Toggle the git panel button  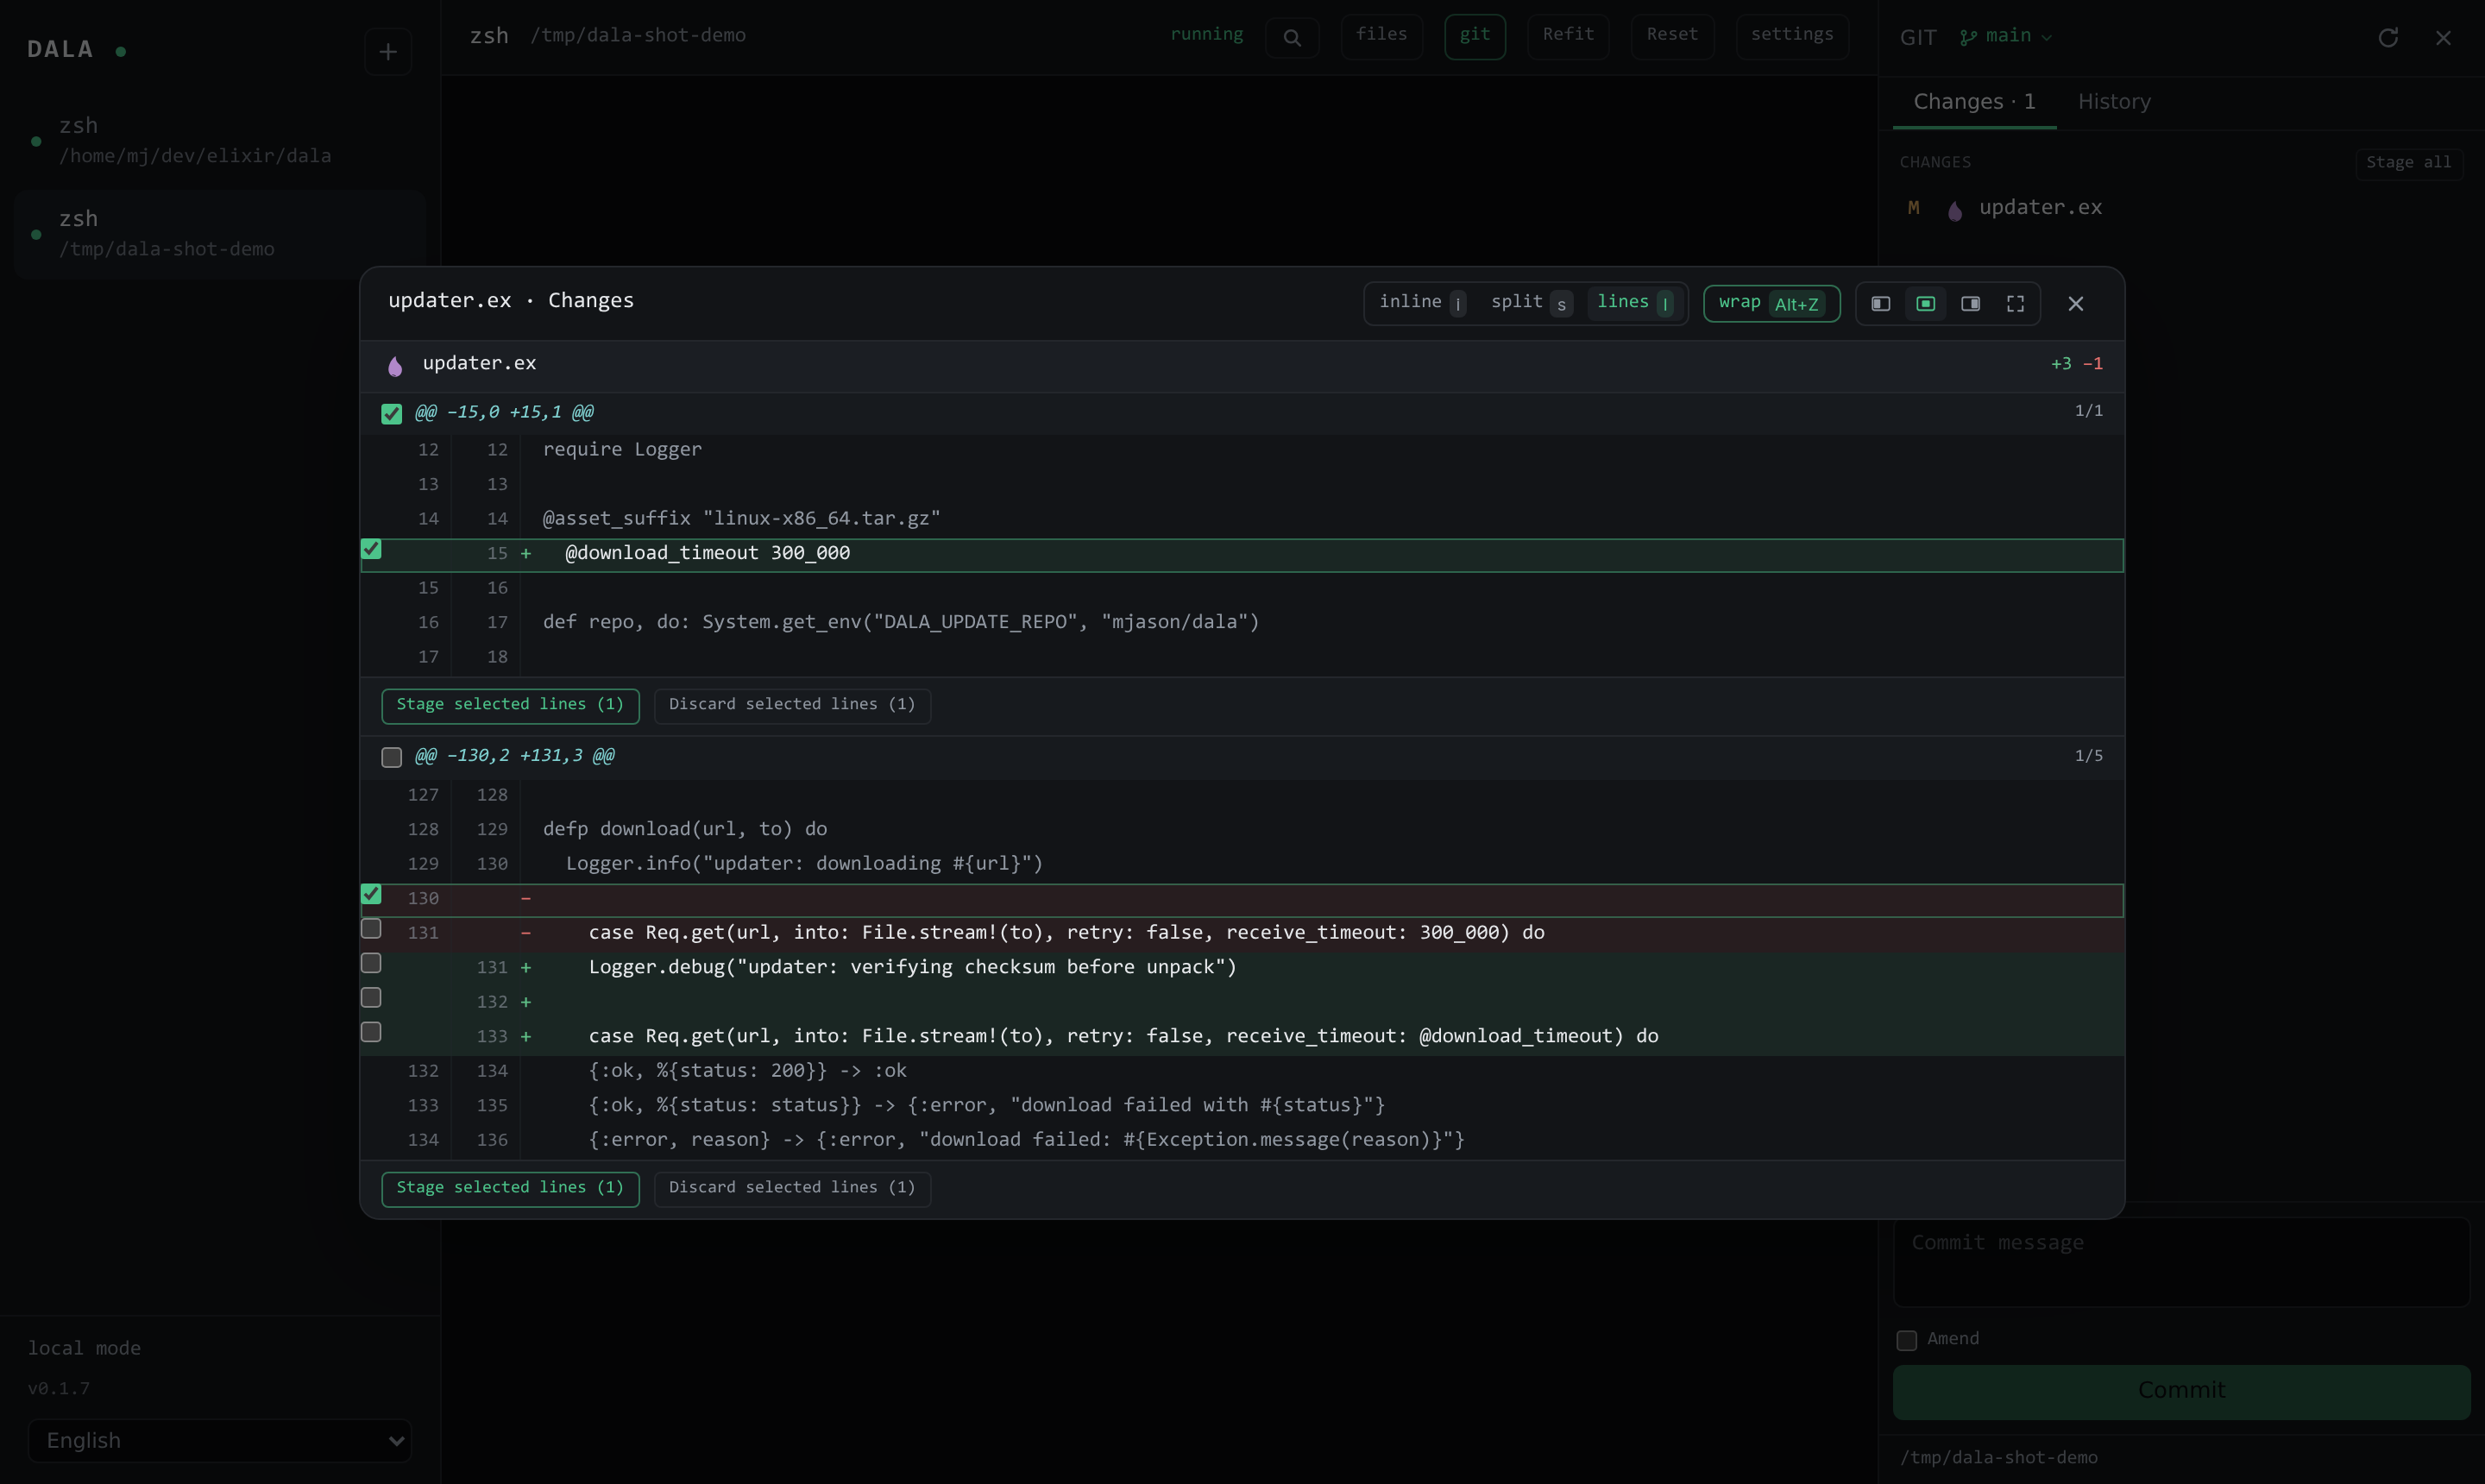tap(1474, 35)
